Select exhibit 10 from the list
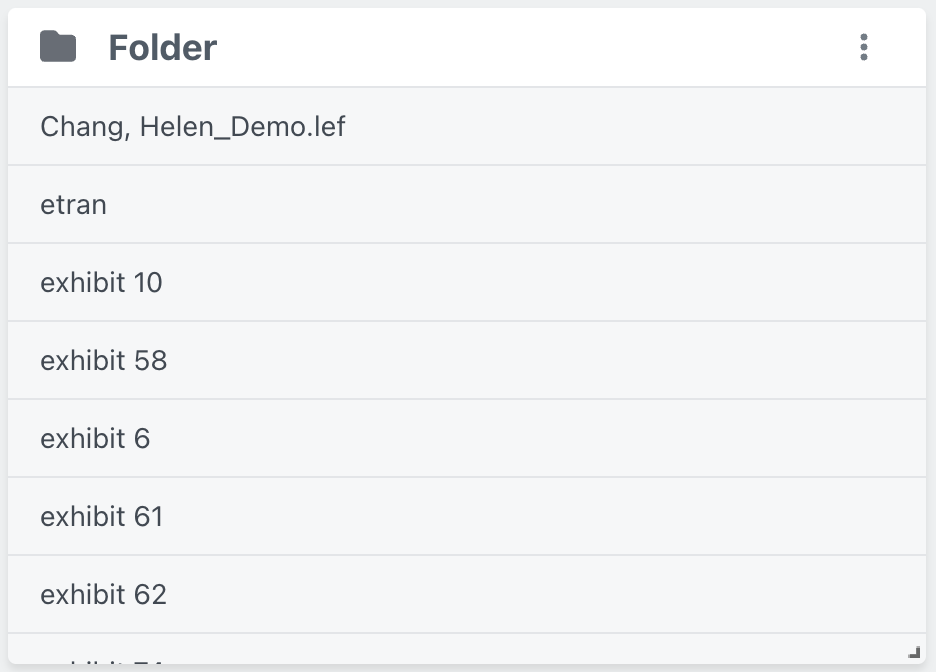This screenshot has width=936, height=672. (x=101, y=283)
